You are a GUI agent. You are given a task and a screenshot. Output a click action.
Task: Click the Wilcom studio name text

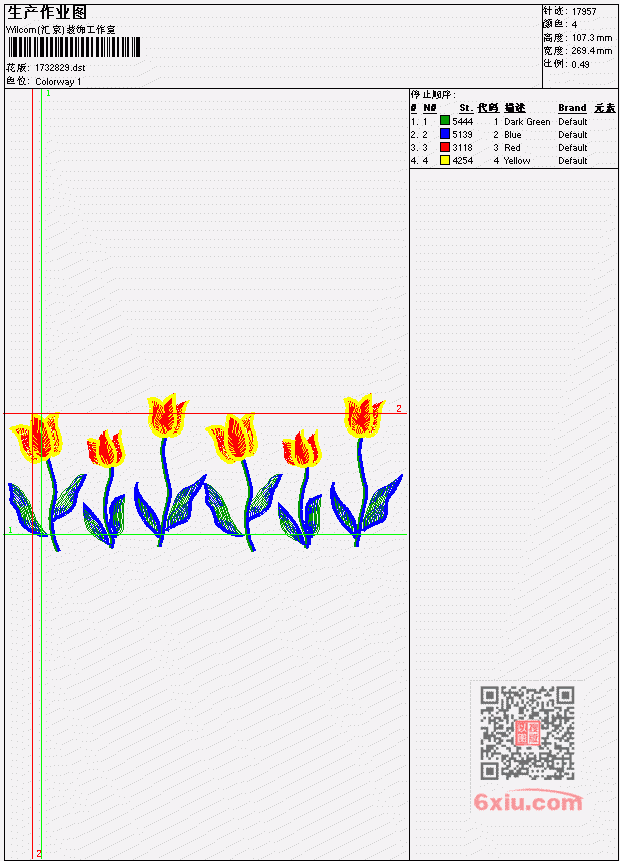pyautogui.click(x=60, y=30)
